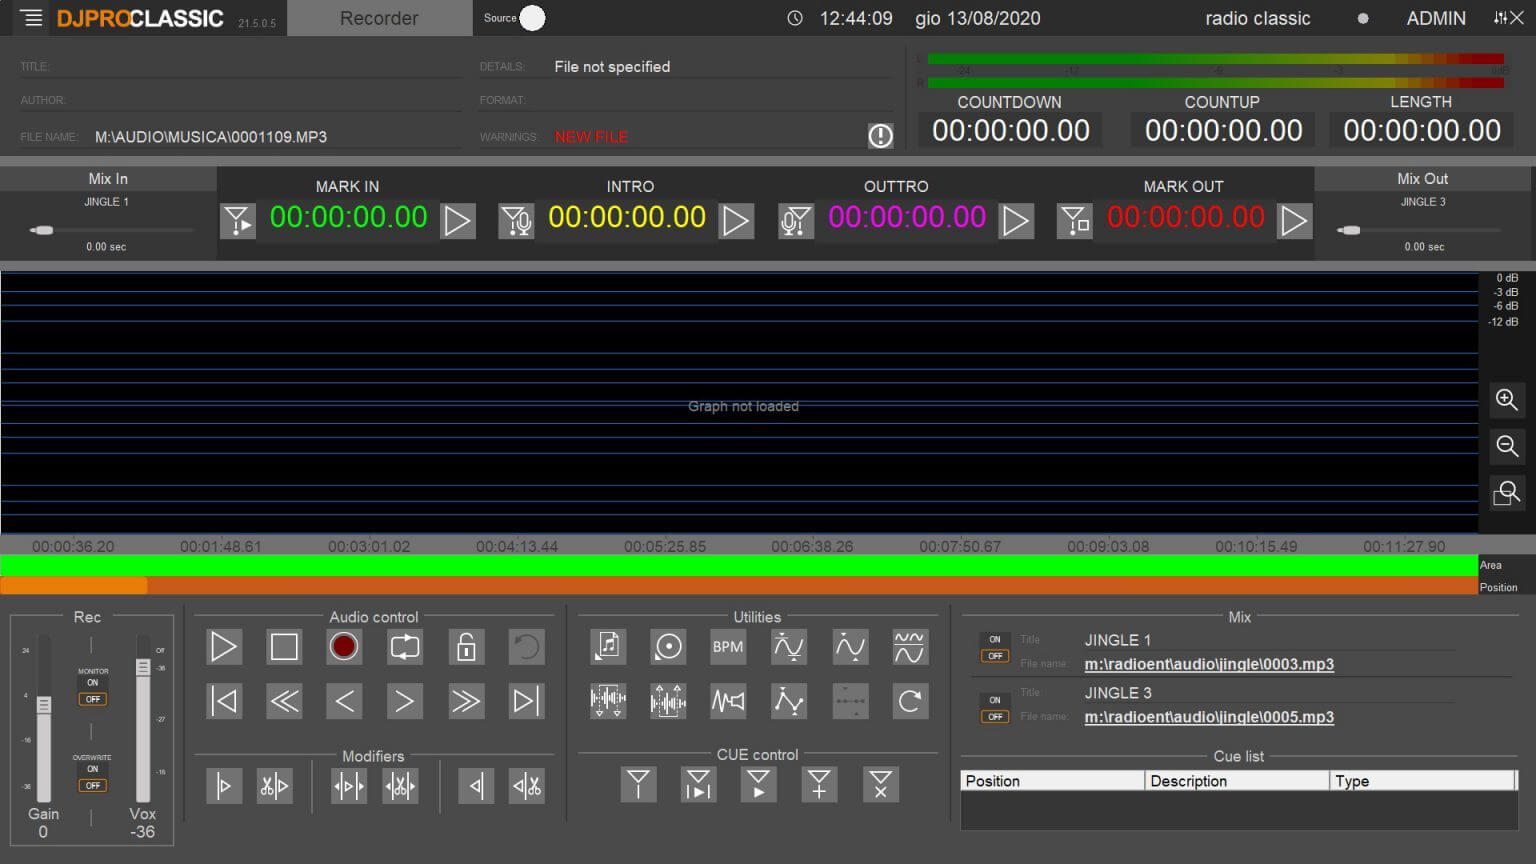Select the Set Mark In funnel icon
1536x864 pixels.
coord(238,221)
